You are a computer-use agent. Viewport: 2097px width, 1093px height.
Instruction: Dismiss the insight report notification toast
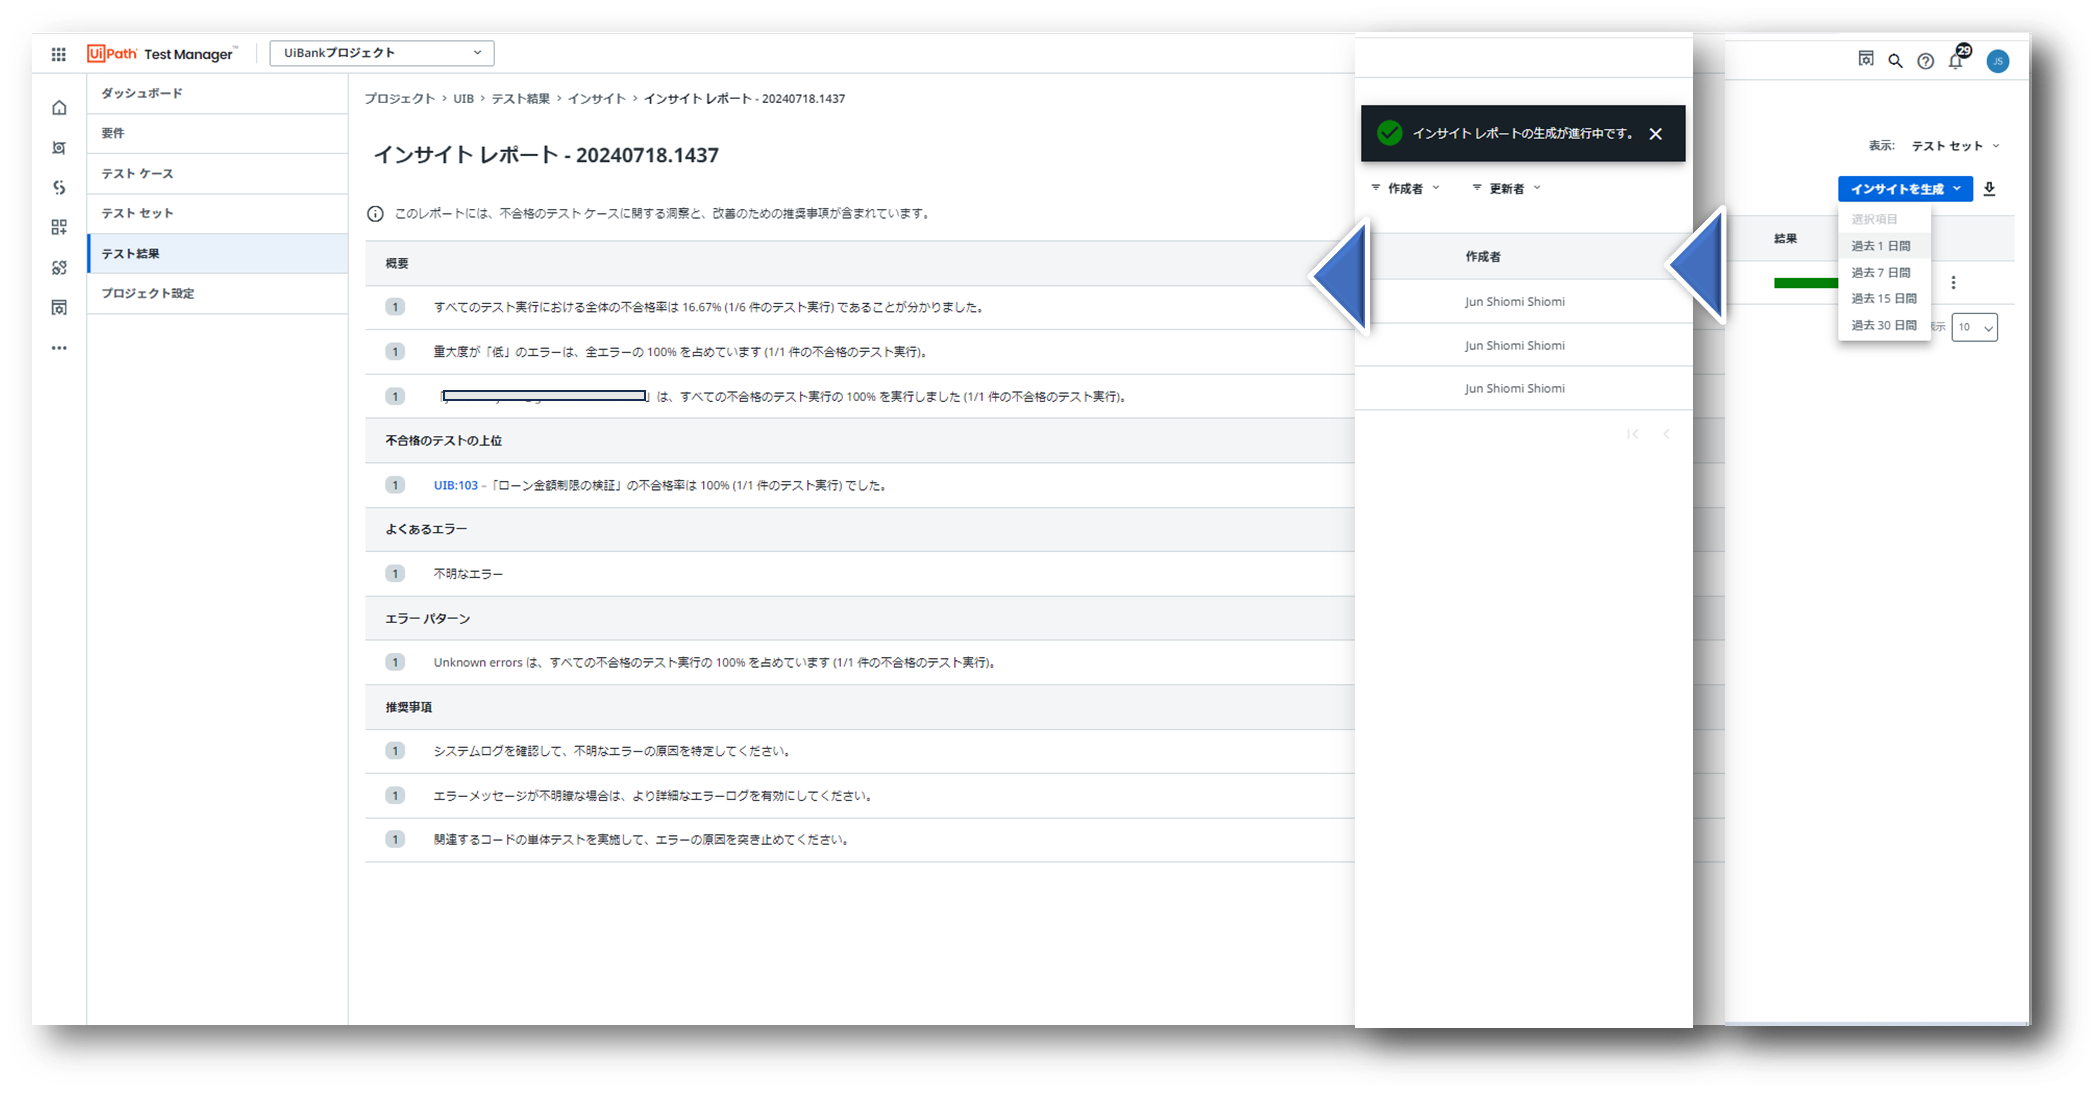pos(1656,134)
